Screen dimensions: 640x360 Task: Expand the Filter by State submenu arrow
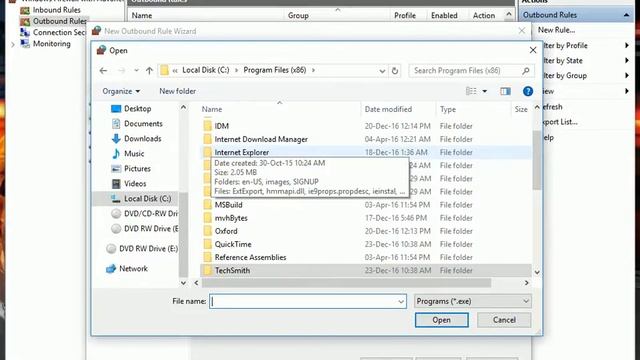click(627, 60)
